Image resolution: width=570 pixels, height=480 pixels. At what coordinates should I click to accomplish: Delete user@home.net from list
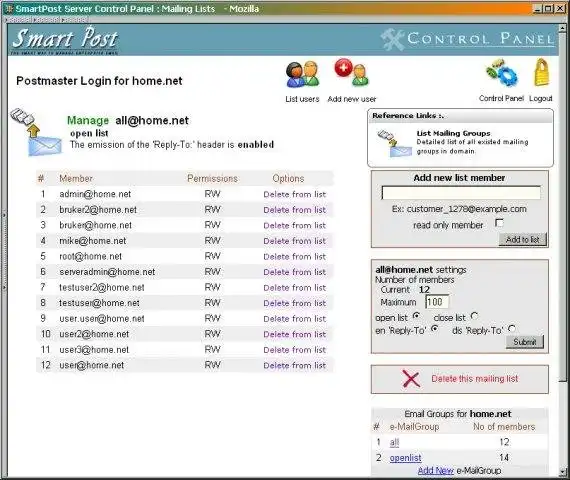(x=295, y=365)
